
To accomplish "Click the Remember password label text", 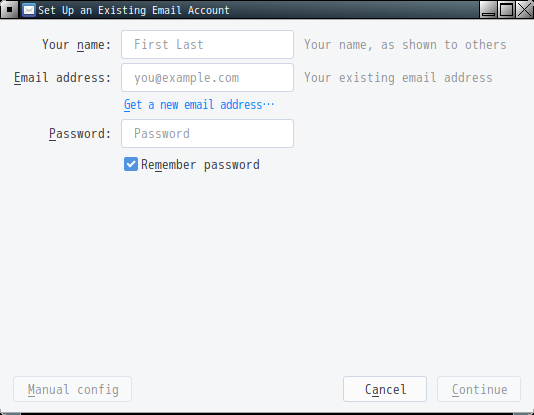I will click(200, 165).
